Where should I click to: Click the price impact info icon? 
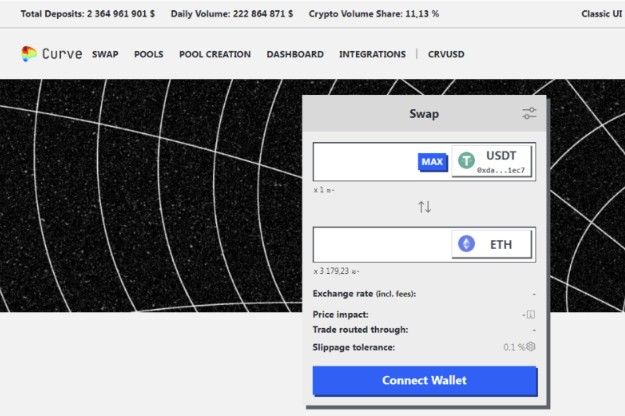click(x=531, y=315)
